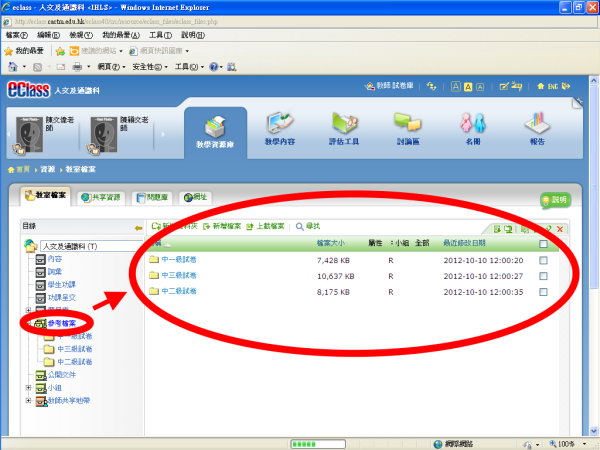Image resolution: width=600 pixels, height=450 pixels.
Task: Click teacher avatar of 陳文偉老師
Action: [x=29, y=134]
